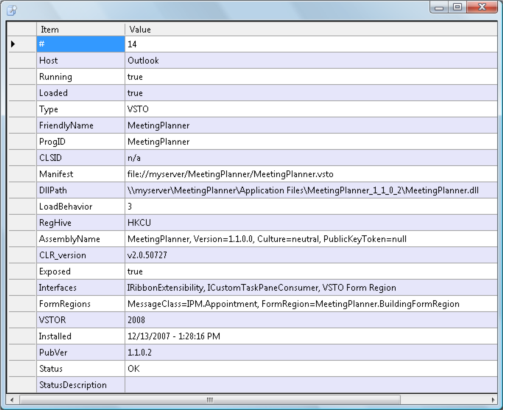Image resolution: width=505 pixels, height=411 pixels.
Task: Select the 'Manifest' item cell
Action: (81, 174)
